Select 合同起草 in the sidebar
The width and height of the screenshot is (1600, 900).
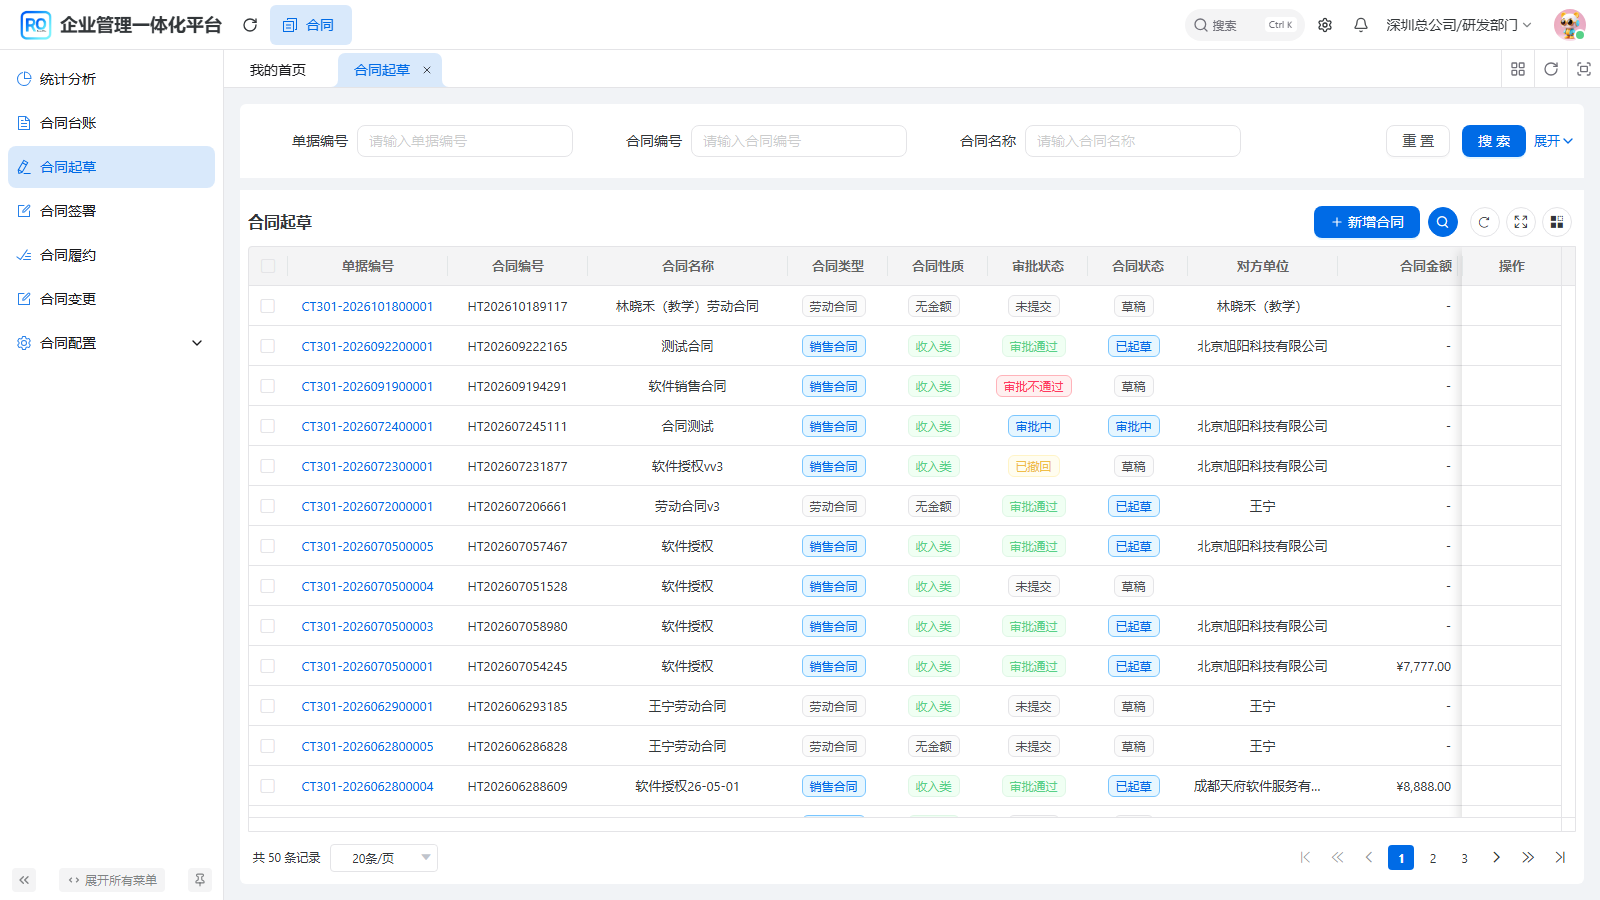[111, 167]
